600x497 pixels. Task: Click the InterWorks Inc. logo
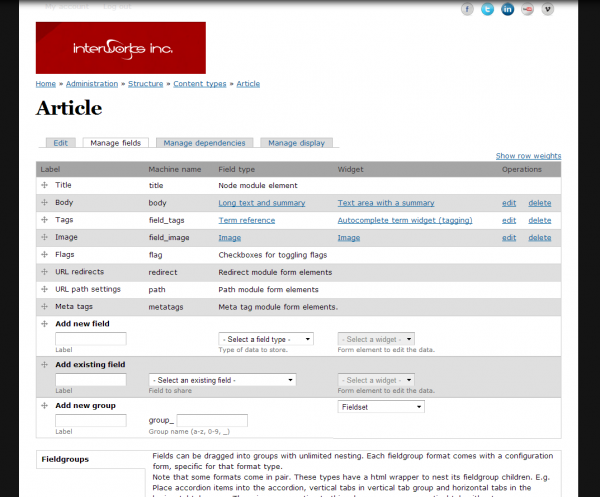tap(121, 48)
